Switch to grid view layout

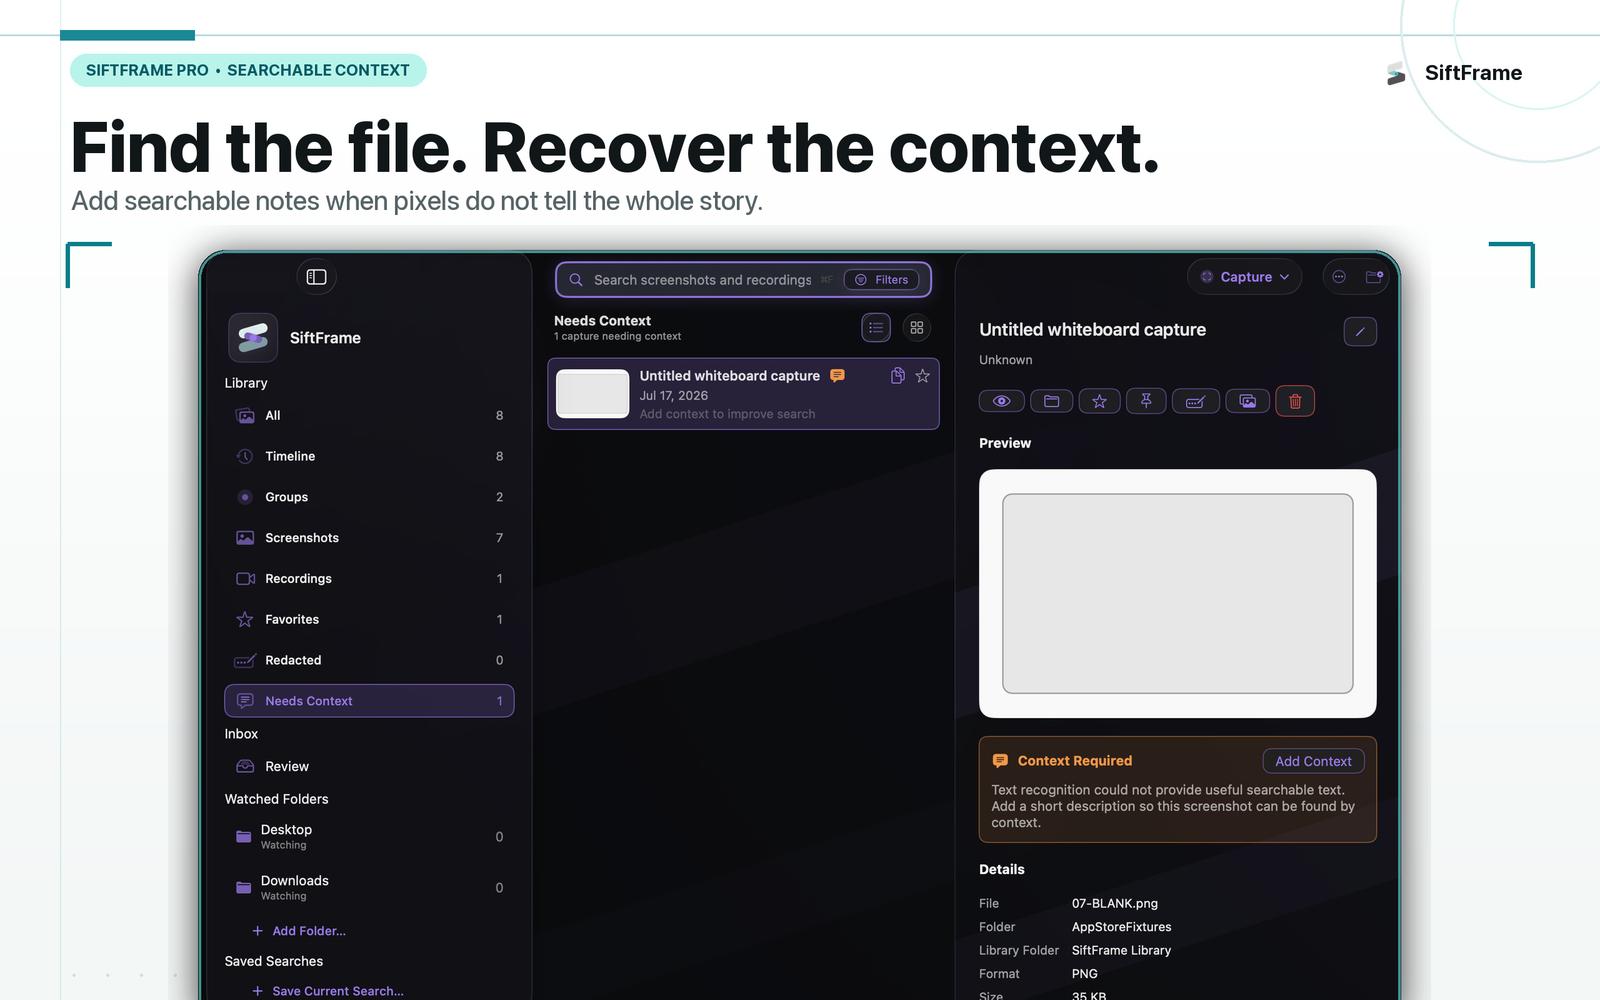(917, 328)
